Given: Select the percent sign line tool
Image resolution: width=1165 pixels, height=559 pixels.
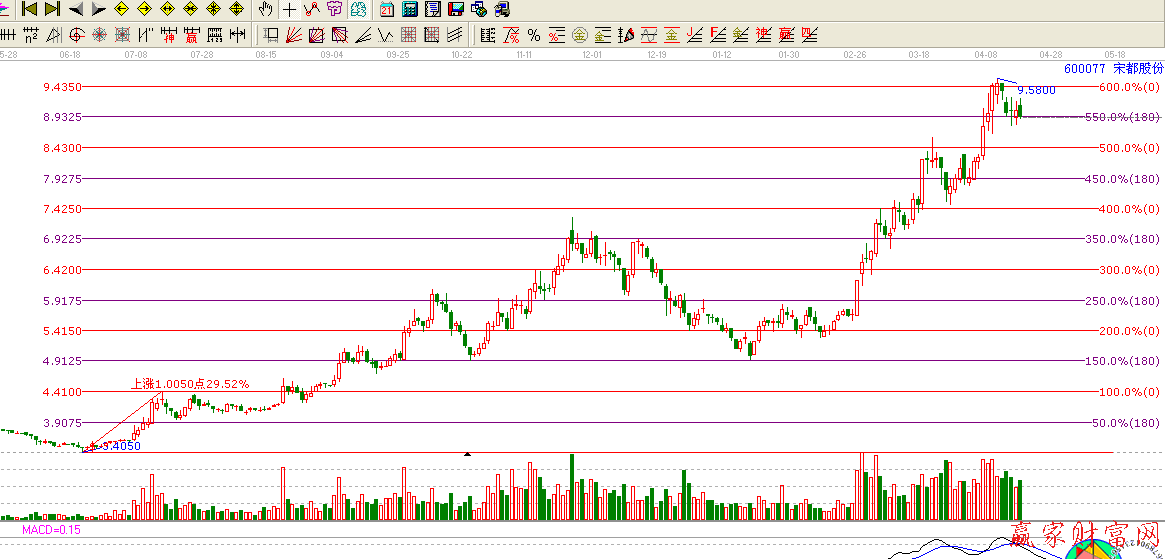Looking at the screenshot, I should (x=533, y=35).
